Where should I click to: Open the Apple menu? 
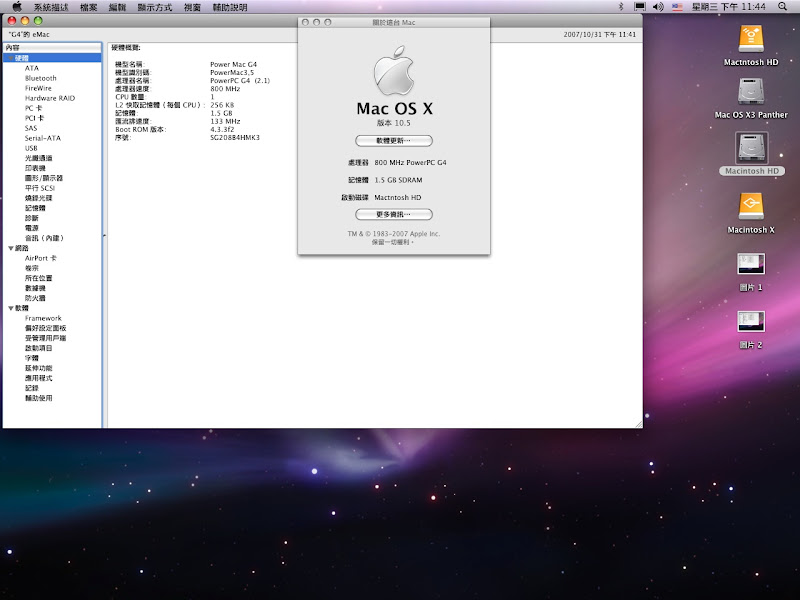(x=17, y=7)
